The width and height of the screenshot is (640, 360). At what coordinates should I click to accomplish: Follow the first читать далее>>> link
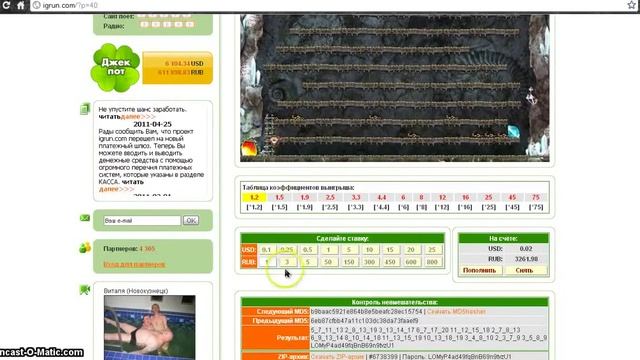(127, 116)
